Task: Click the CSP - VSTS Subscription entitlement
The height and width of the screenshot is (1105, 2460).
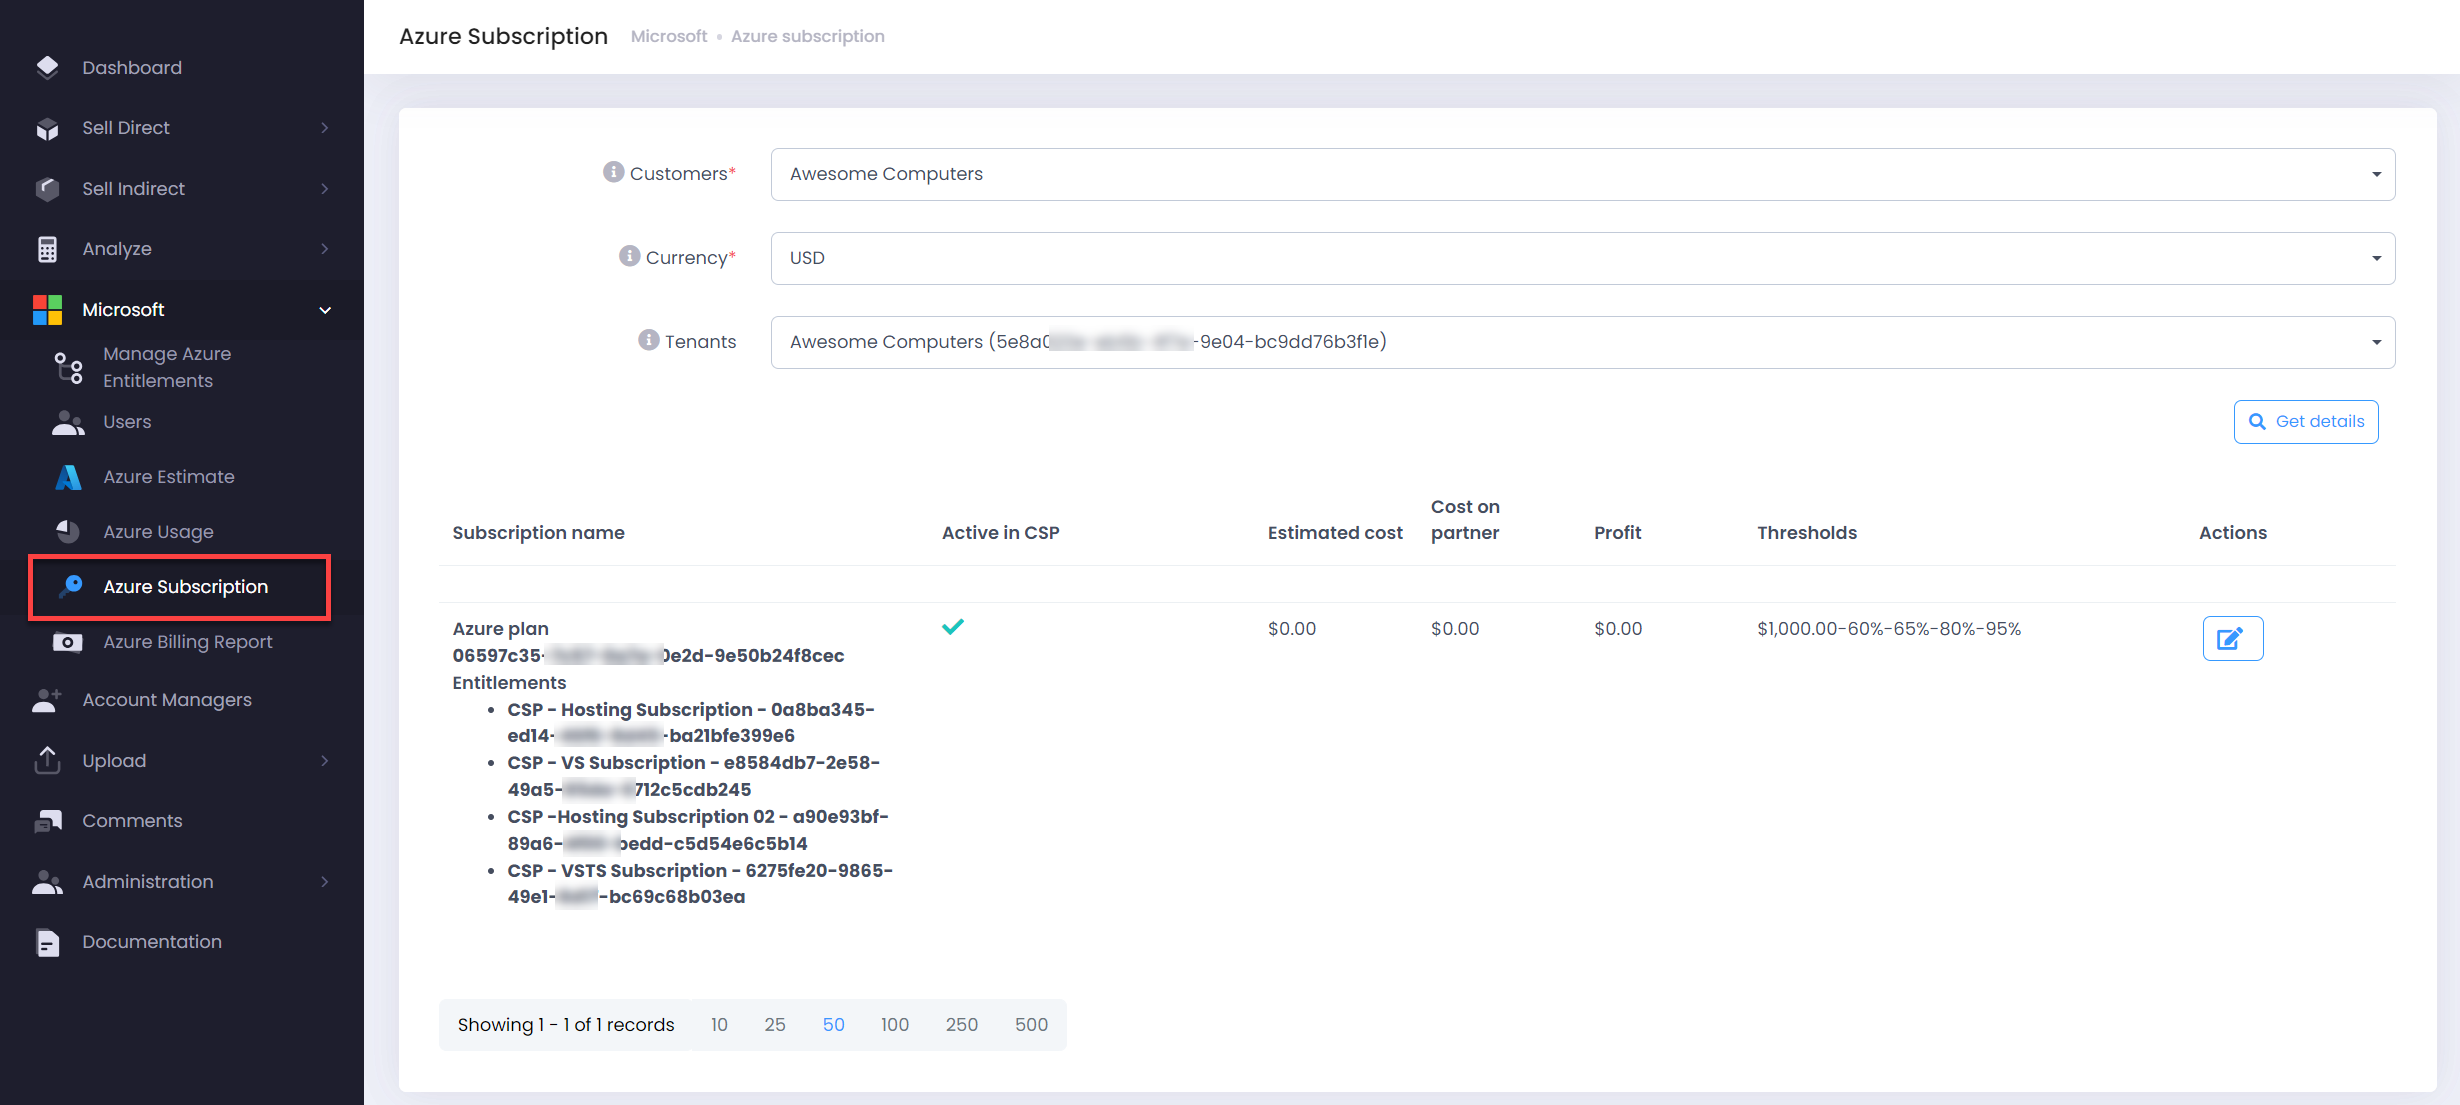Action: tap(699, 884)
